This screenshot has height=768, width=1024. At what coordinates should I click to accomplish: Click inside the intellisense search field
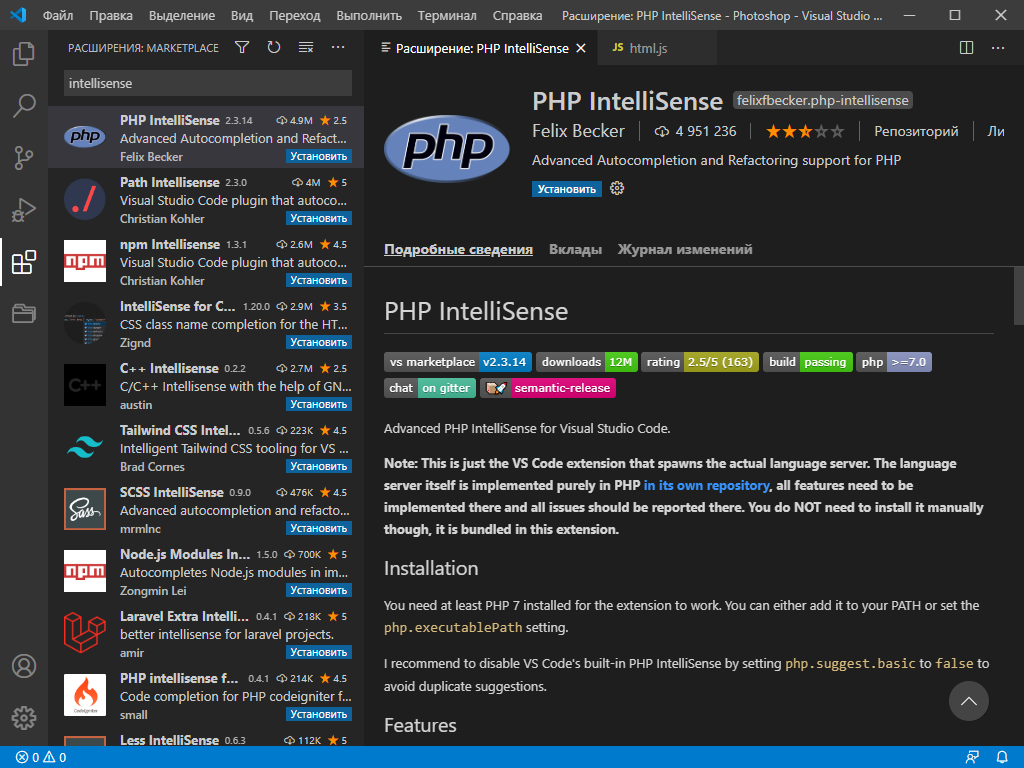point(205,81)
